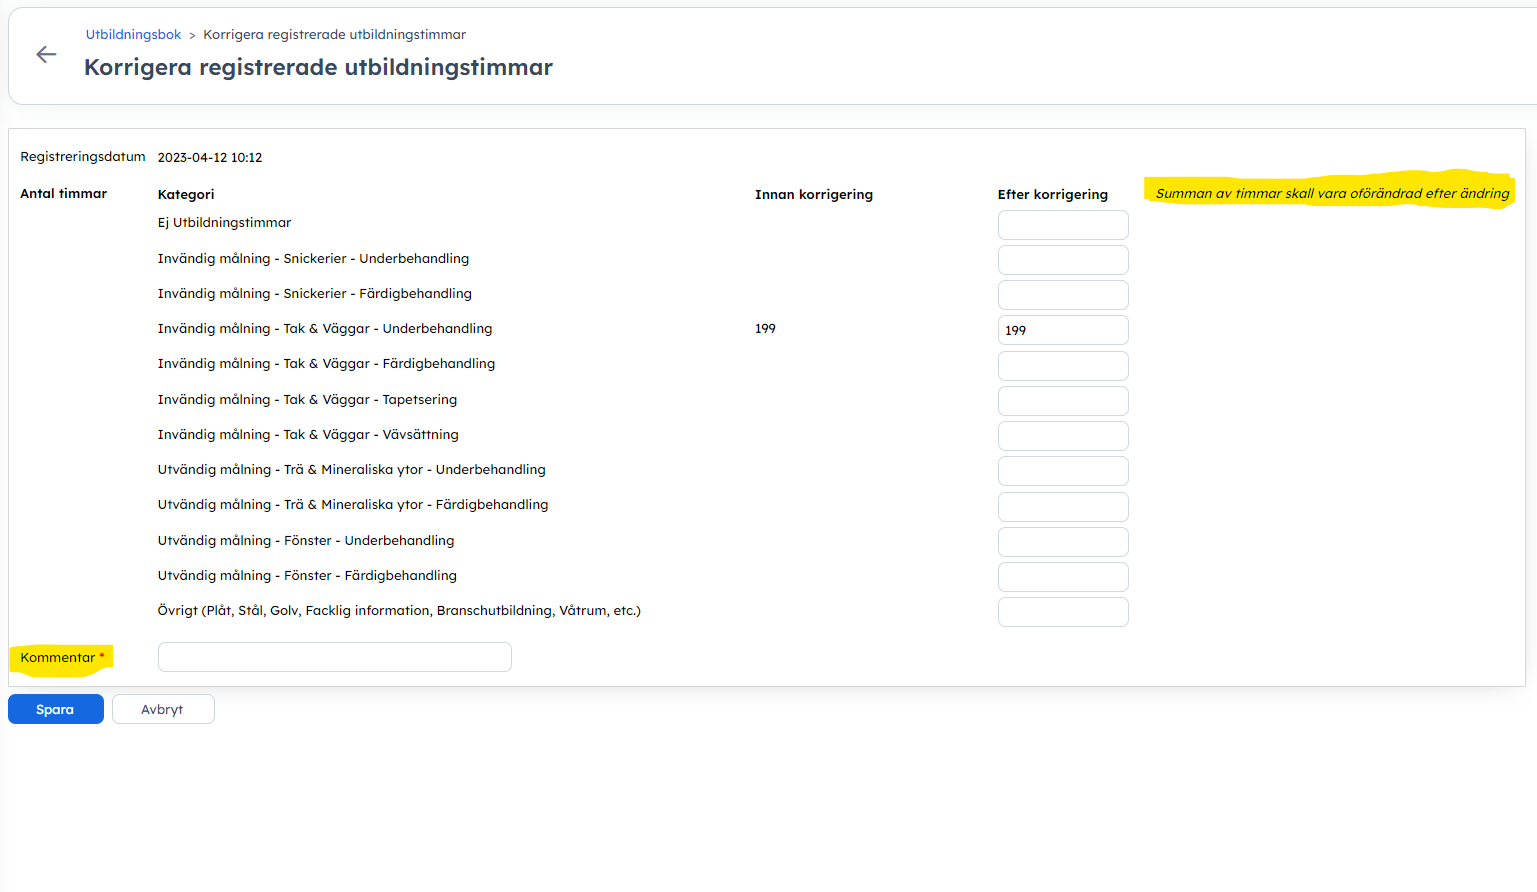Edit the field containing 199
Viewport: 1537px width, 892px height.
point(1062,330)
